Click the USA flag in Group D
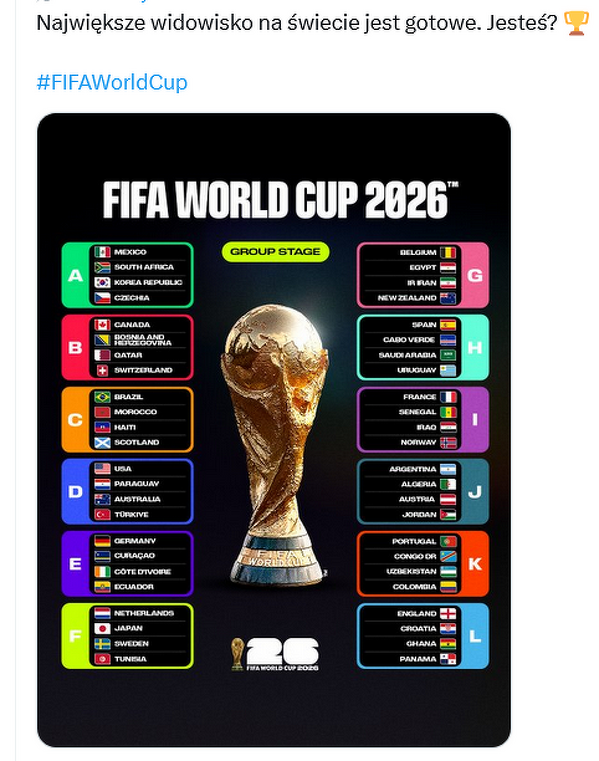 coord(102,468)
